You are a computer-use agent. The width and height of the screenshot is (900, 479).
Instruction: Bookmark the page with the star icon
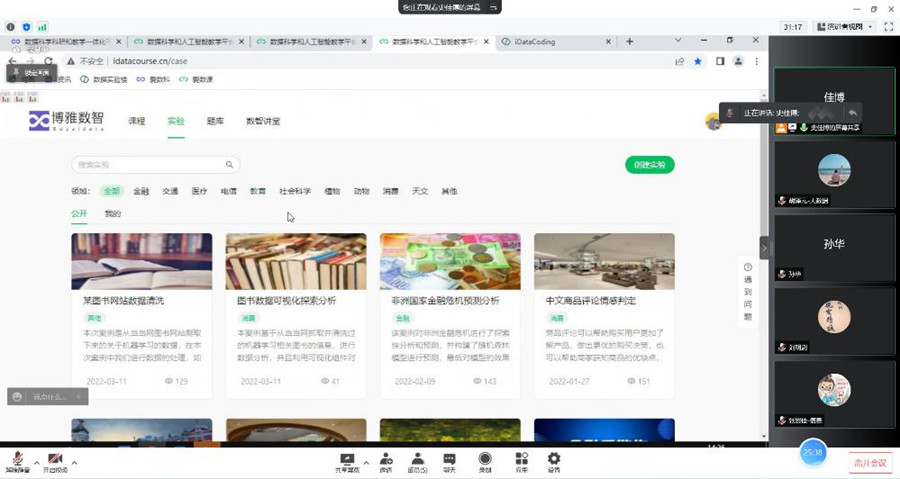(697, 61)
